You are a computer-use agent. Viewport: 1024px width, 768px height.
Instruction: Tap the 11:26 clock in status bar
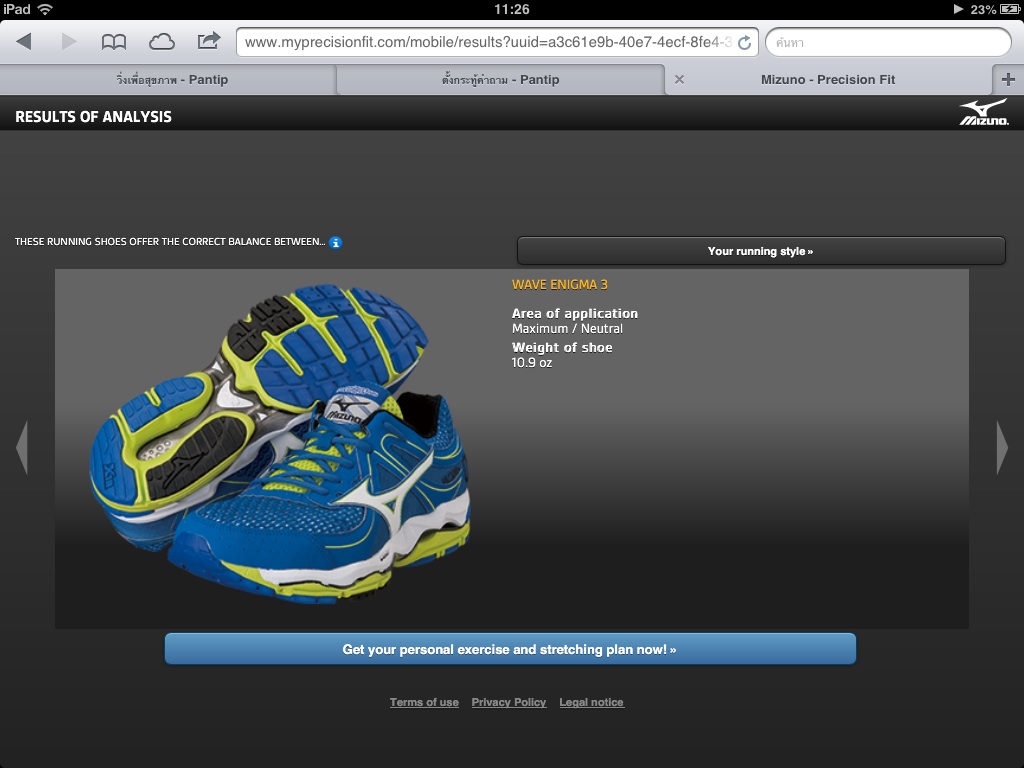[x=512, y=9]
